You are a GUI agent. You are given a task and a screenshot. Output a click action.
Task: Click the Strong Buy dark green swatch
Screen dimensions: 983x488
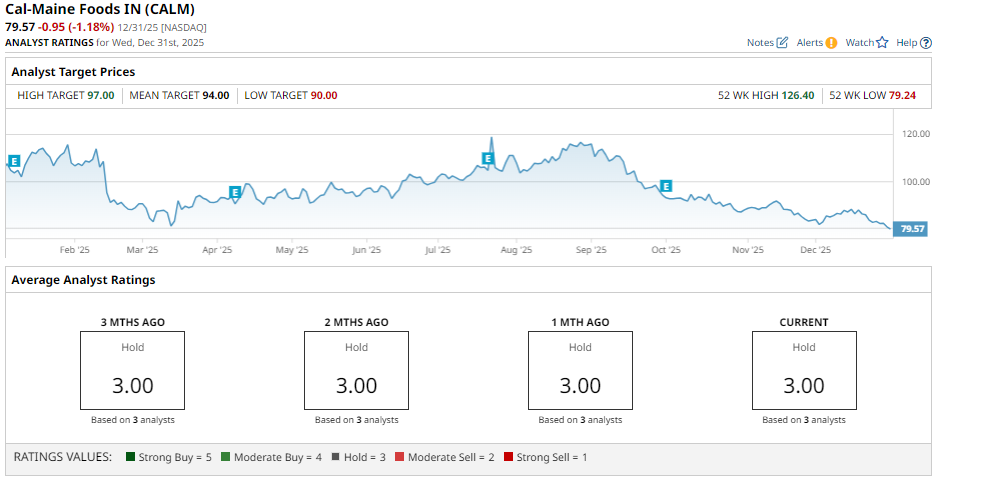pyautogui.click(x=130, y=458)
